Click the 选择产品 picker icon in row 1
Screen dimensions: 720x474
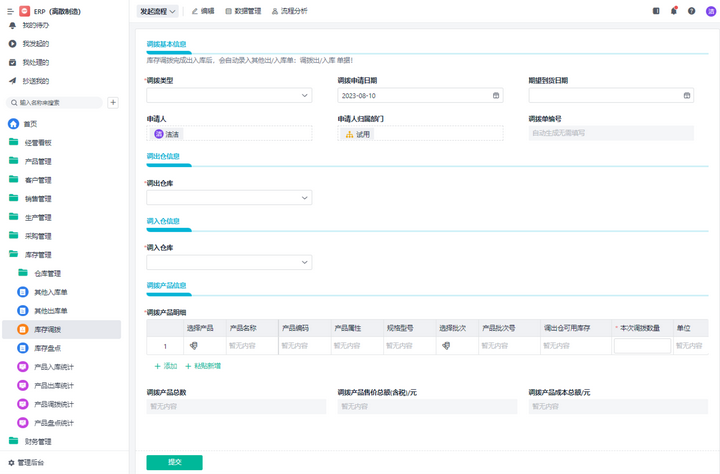[x=194, y=346]
